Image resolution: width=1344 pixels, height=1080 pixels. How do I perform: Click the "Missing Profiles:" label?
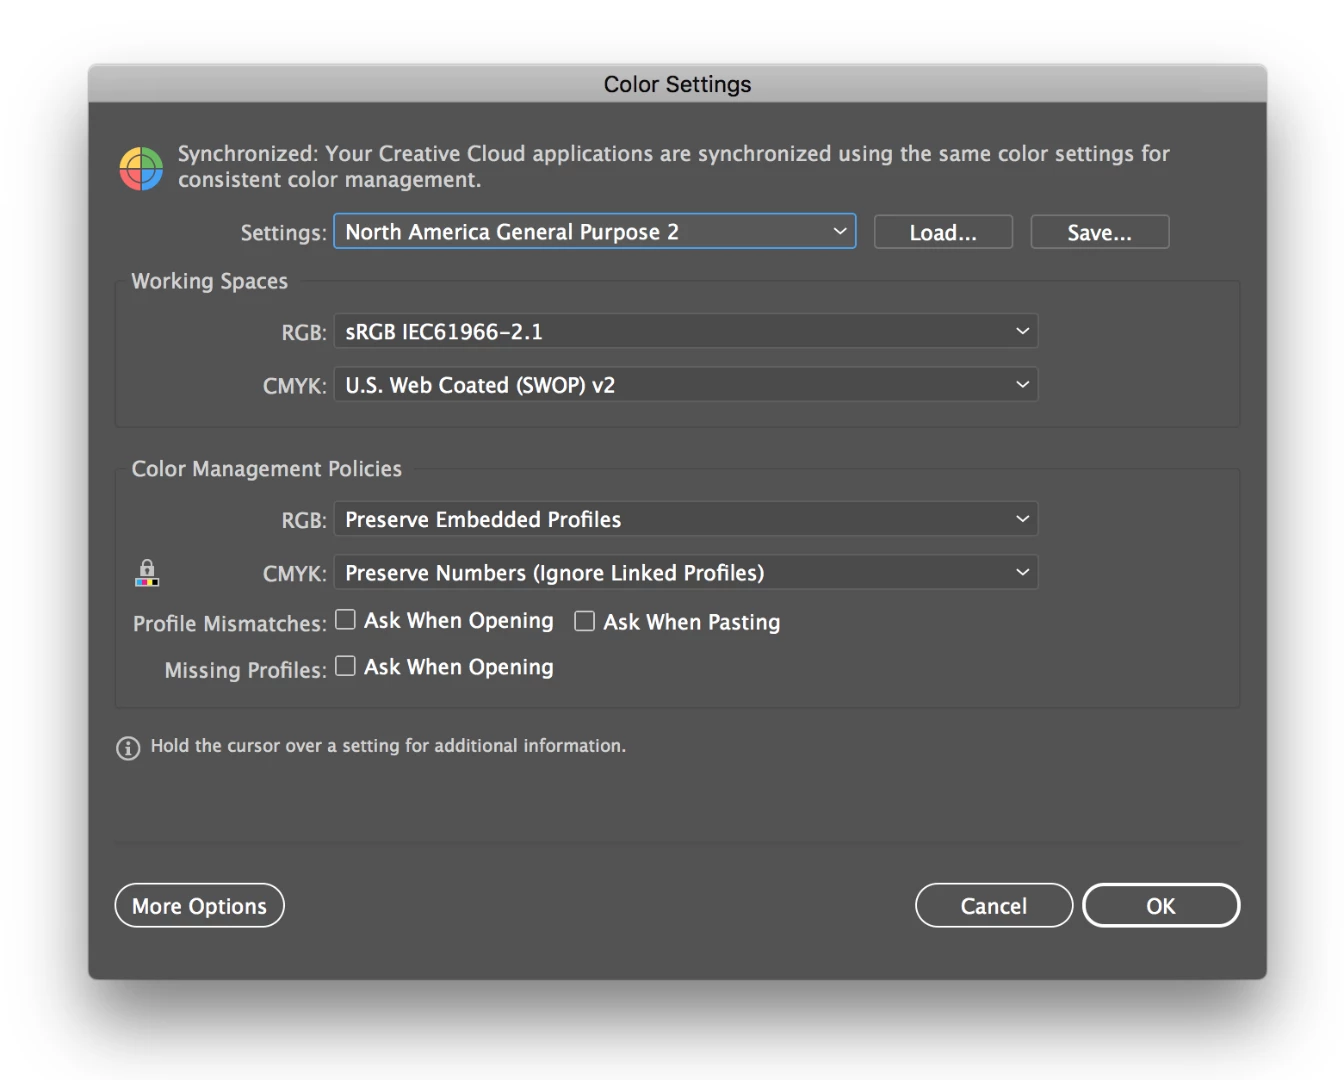246,670
